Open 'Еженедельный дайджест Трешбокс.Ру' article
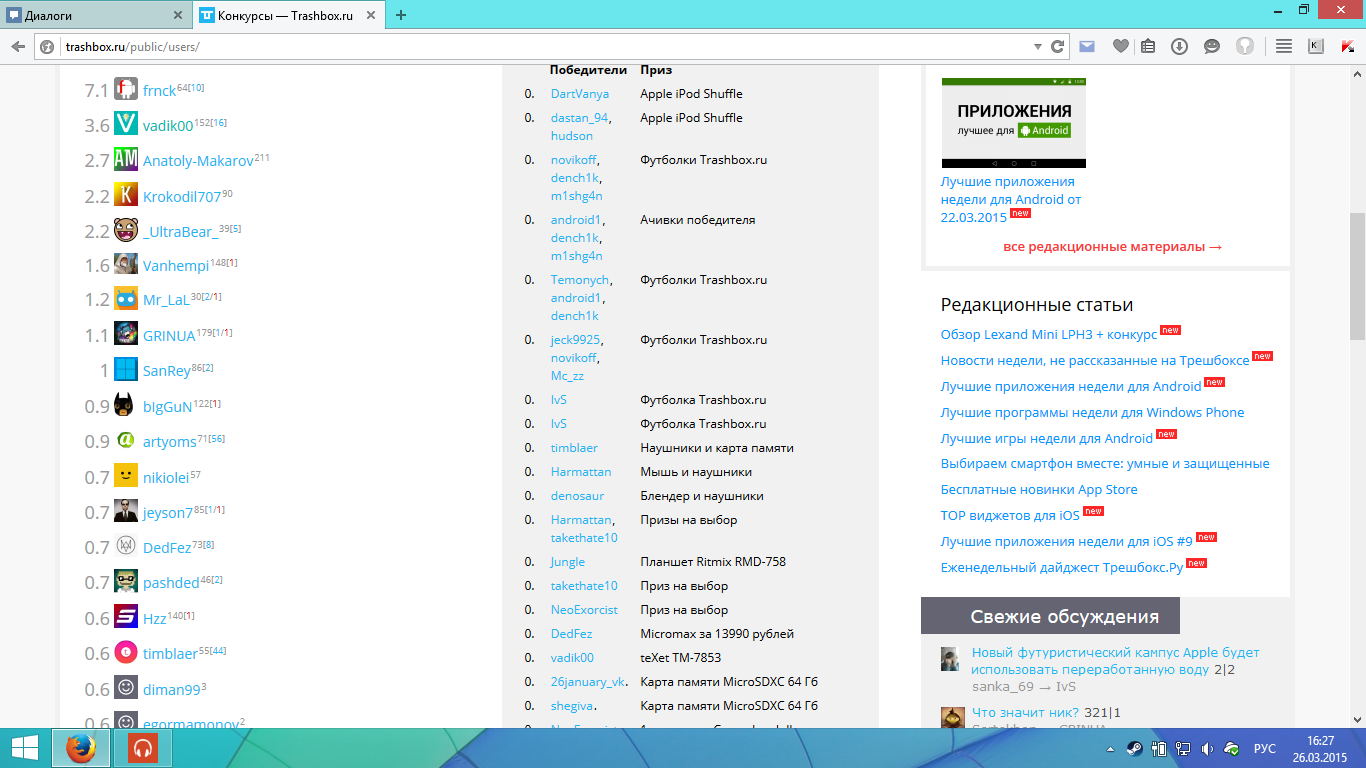The width and height of the screenshot is (1366, 768). (x=1062, y=568)
